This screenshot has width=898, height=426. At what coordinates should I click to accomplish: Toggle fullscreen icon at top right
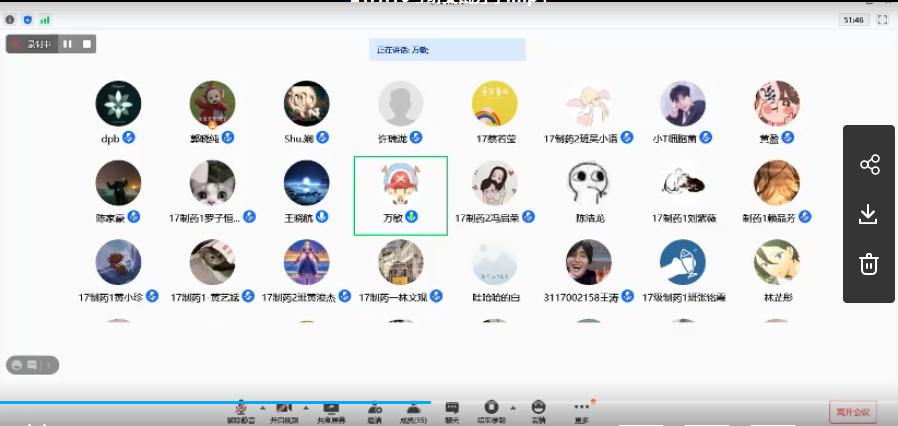[x=883, y=19]
